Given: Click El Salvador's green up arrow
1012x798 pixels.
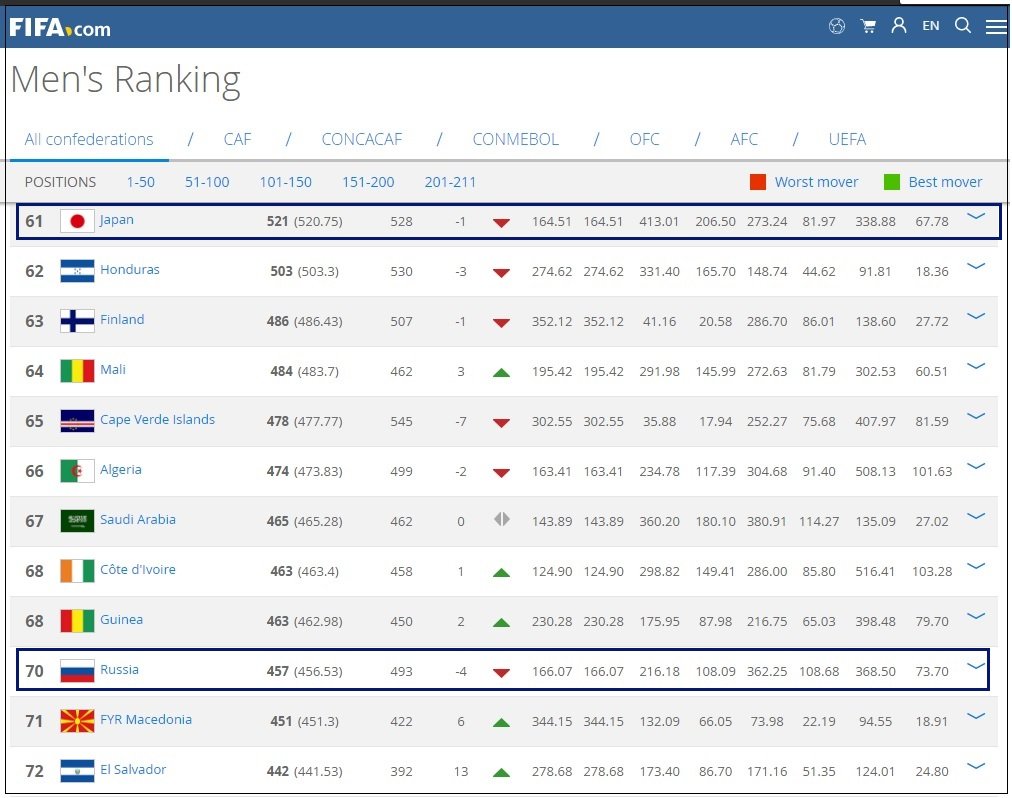Looking at the screenshot, I should click(501, 772).
